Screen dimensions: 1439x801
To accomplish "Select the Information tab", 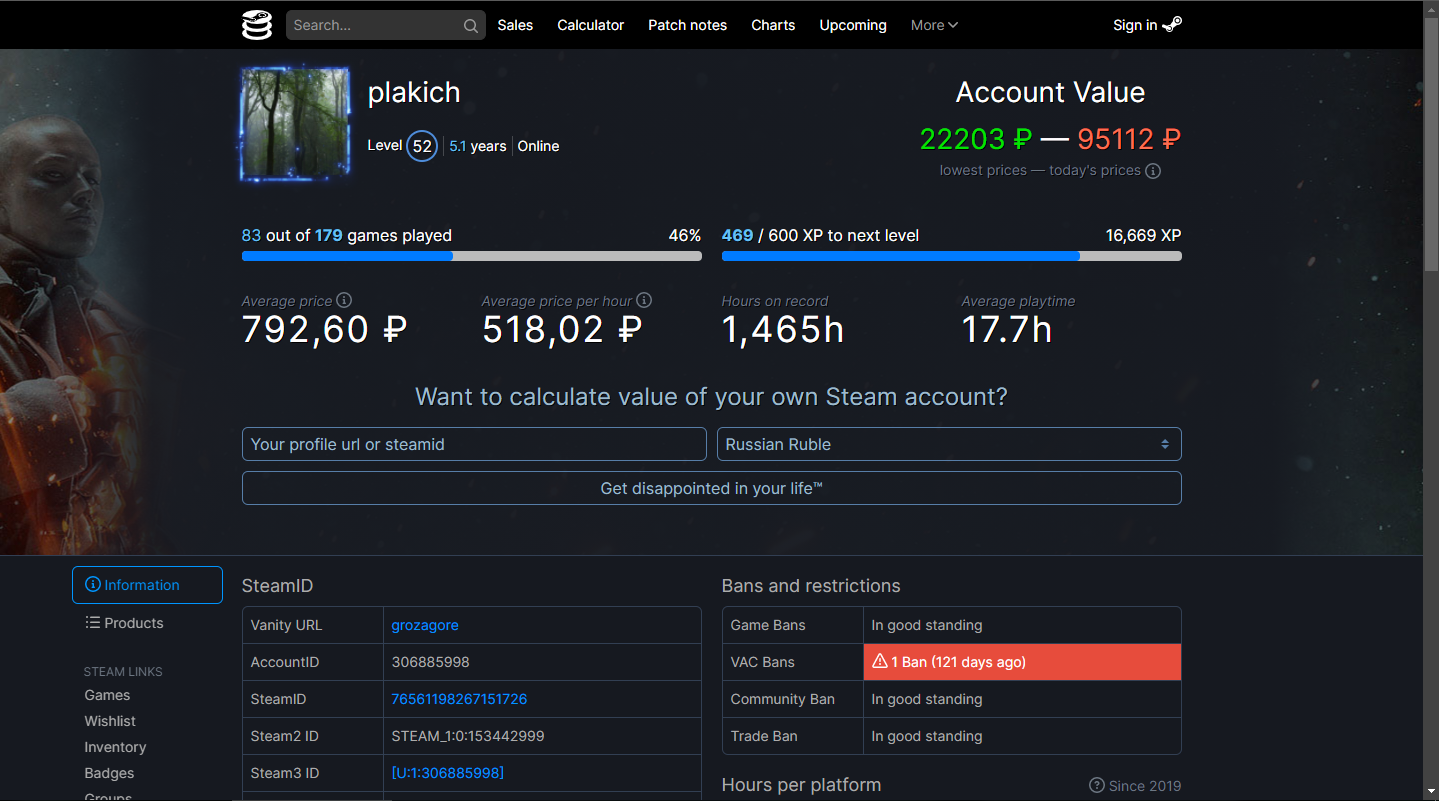I will pos(147,585).
